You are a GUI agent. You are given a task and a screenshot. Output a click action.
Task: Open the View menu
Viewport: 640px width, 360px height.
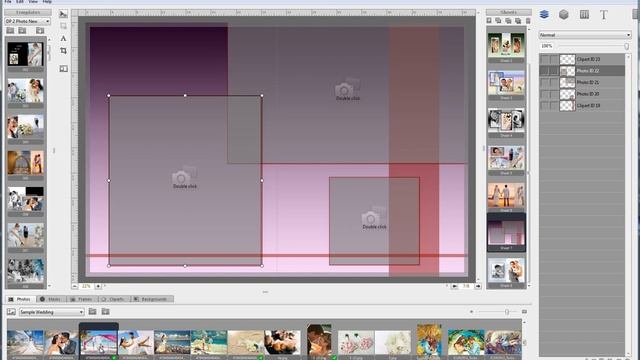33,2
